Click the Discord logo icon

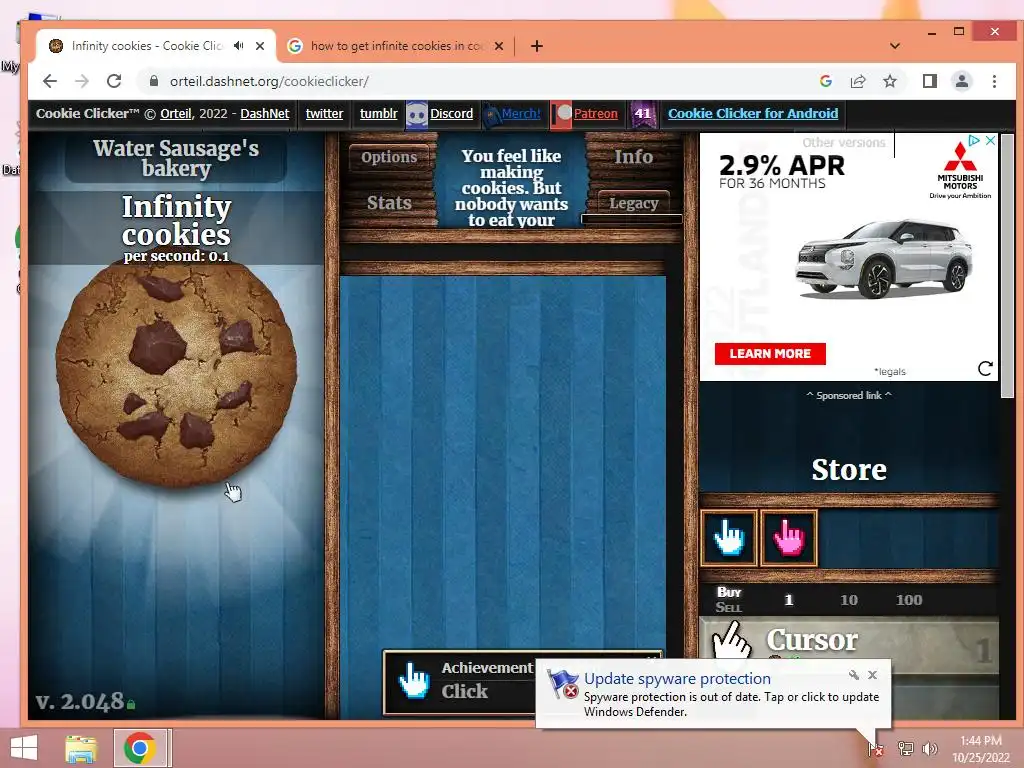pos(416,115)
